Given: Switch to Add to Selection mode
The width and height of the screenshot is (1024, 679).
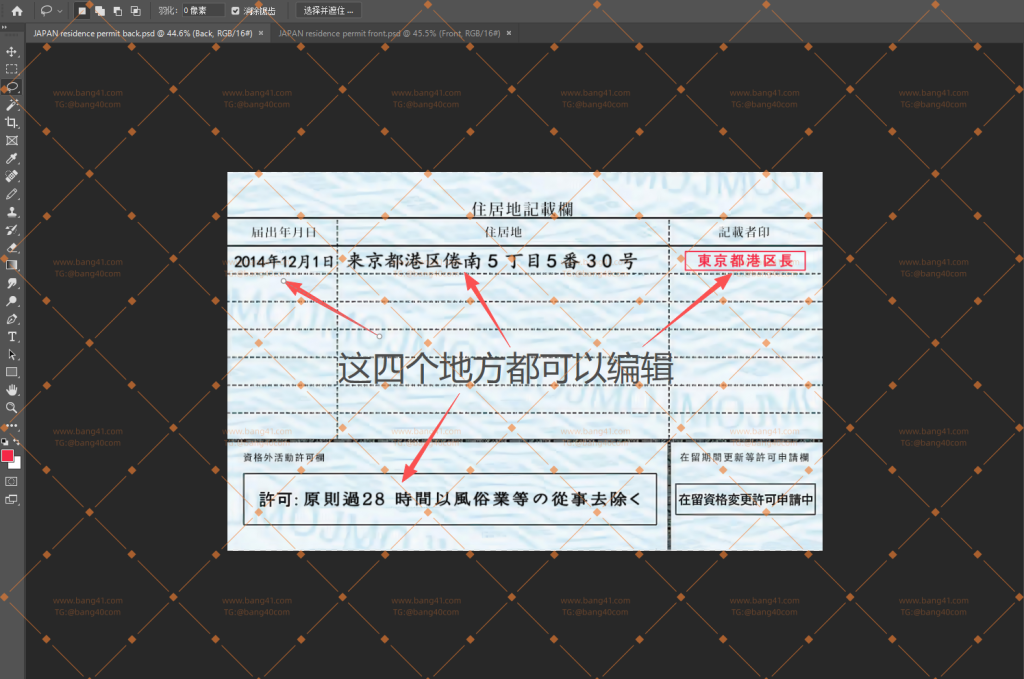Looking at the screenshot, I should pyautogui.click(x=100, y=10).
